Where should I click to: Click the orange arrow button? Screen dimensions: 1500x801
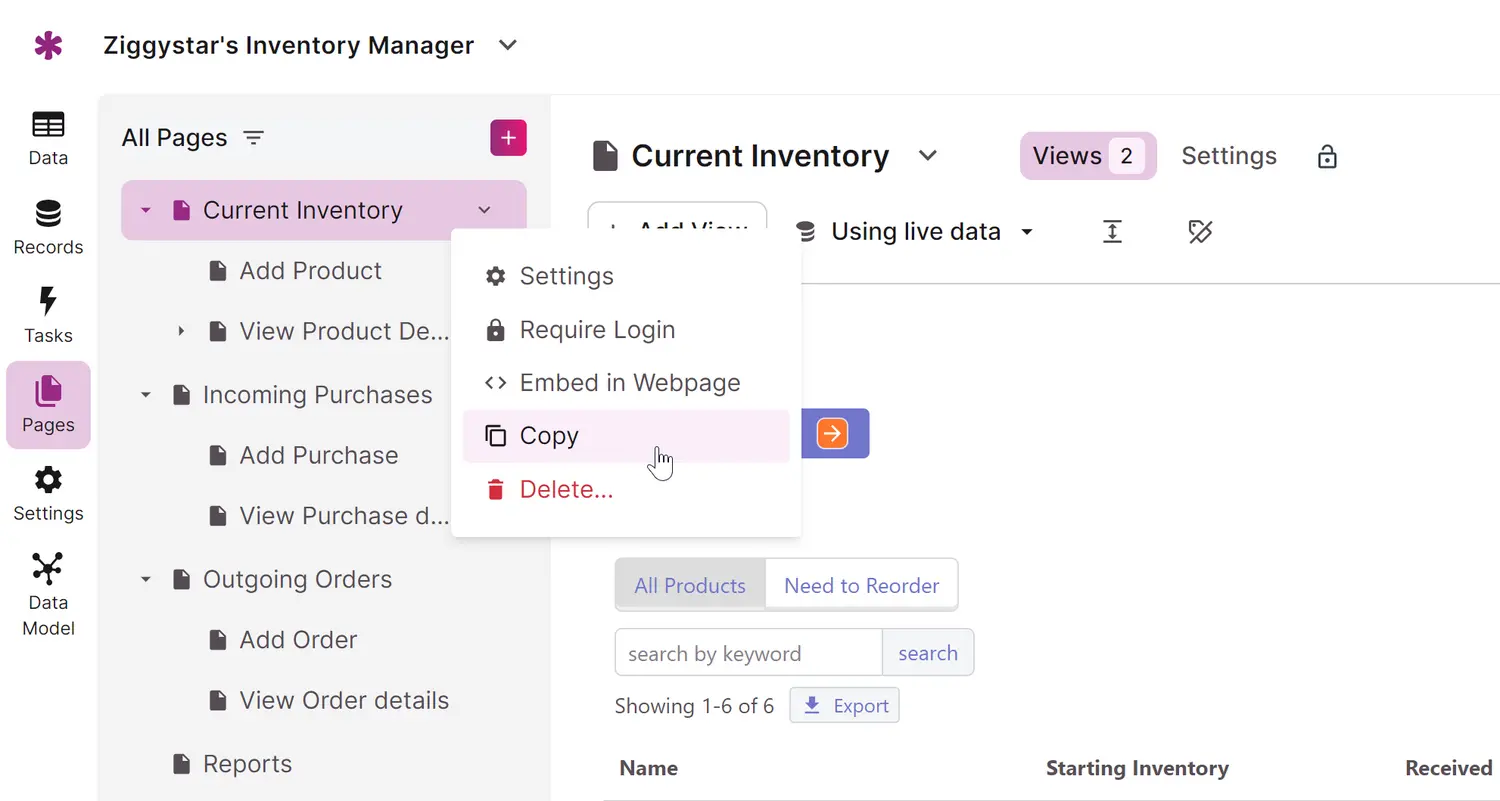[x=832, y=434]
